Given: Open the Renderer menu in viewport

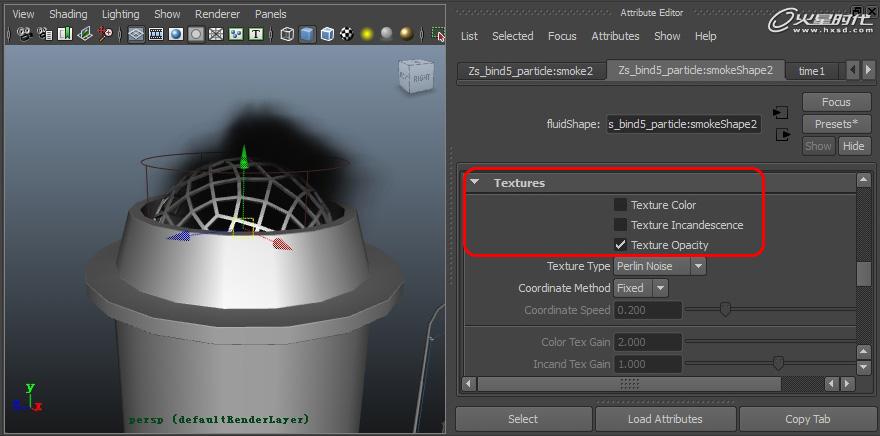Looking at the screenshot, I should (217, 14).
